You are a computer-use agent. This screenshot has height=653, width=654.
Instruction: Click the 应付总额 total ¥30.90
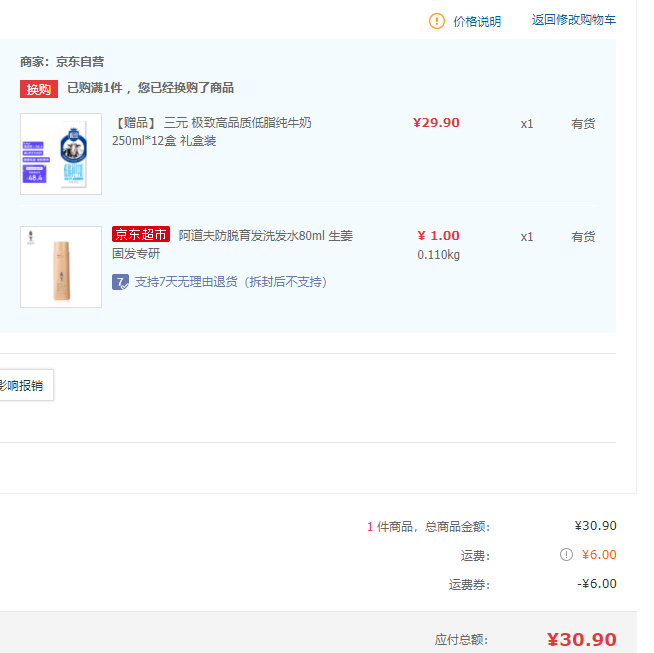pos(581,640)
